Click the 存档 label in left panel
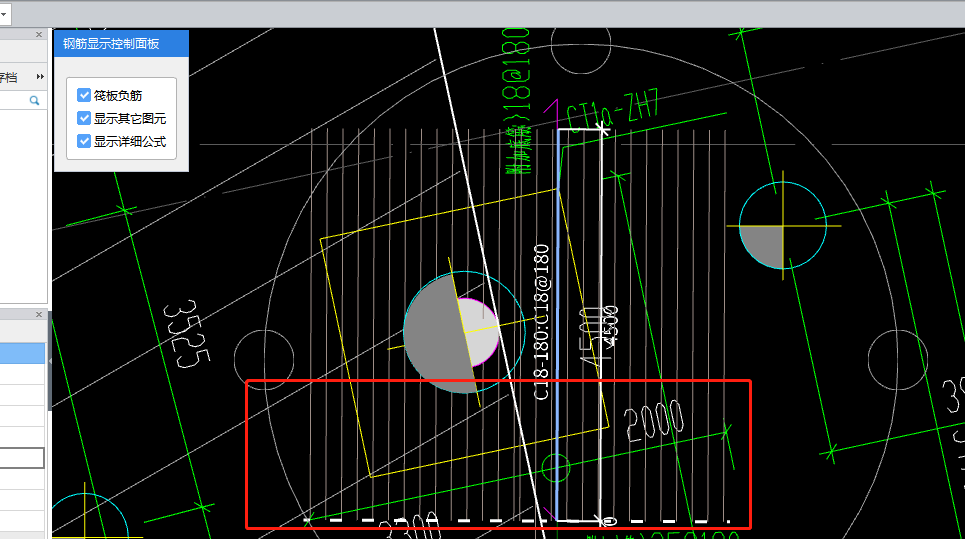This screenshot has height=539, width=965. 9,78
